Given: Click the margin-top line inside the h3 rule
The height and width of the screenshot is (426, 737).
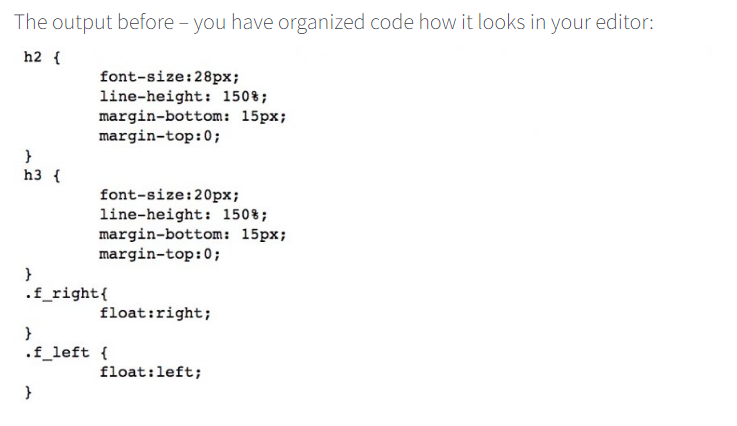Looking at the screenshot, I should coord(159,253).
